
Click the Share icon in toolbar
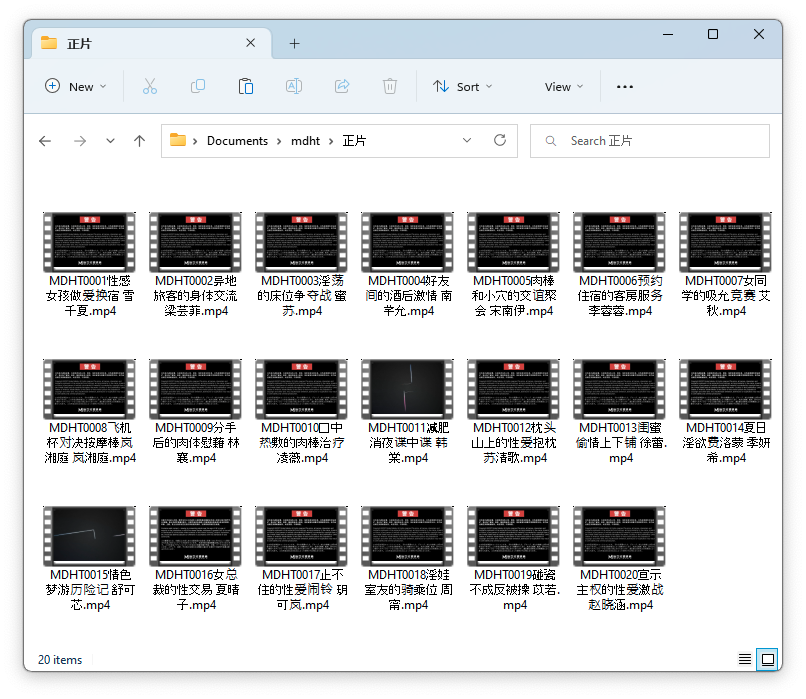tap(342, 87)
